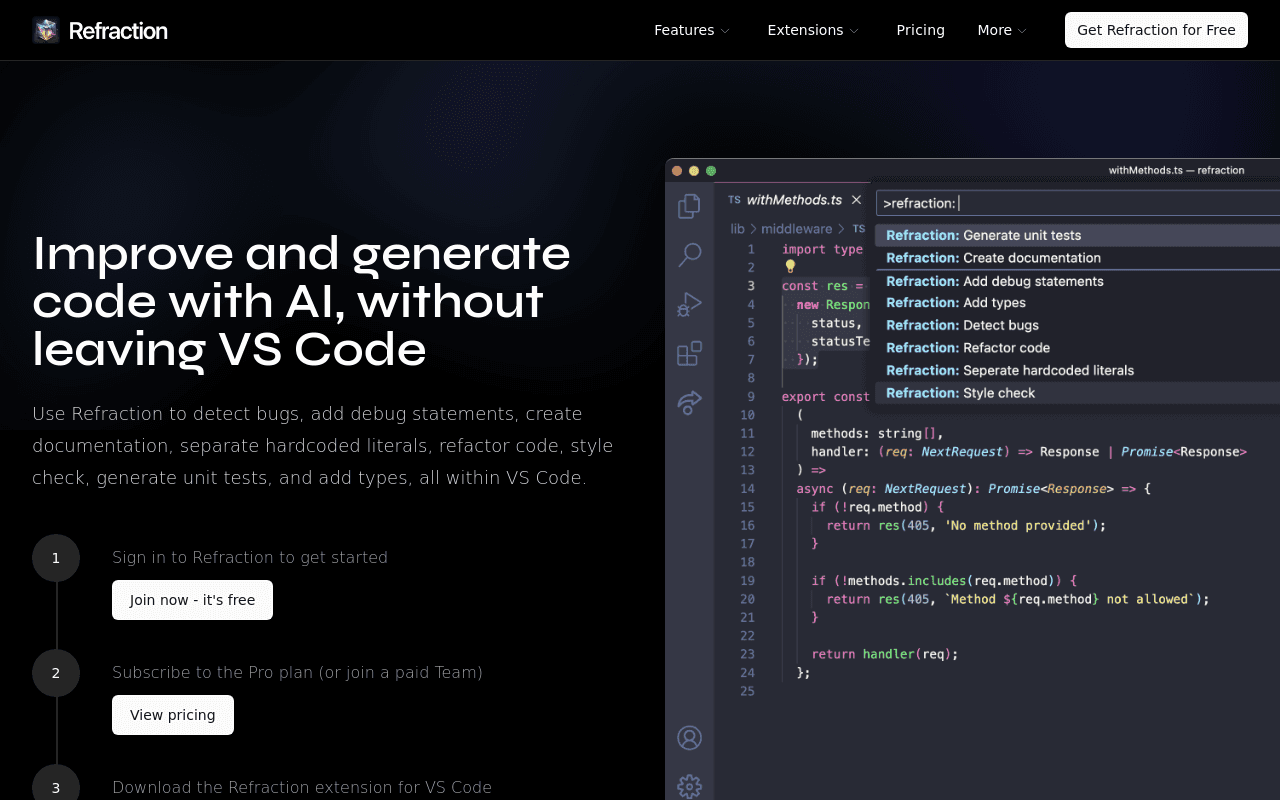Click Get Refraction for Free button
Image resolution: width=1280 pixels, height=800 pixels.
(1156, 30)
